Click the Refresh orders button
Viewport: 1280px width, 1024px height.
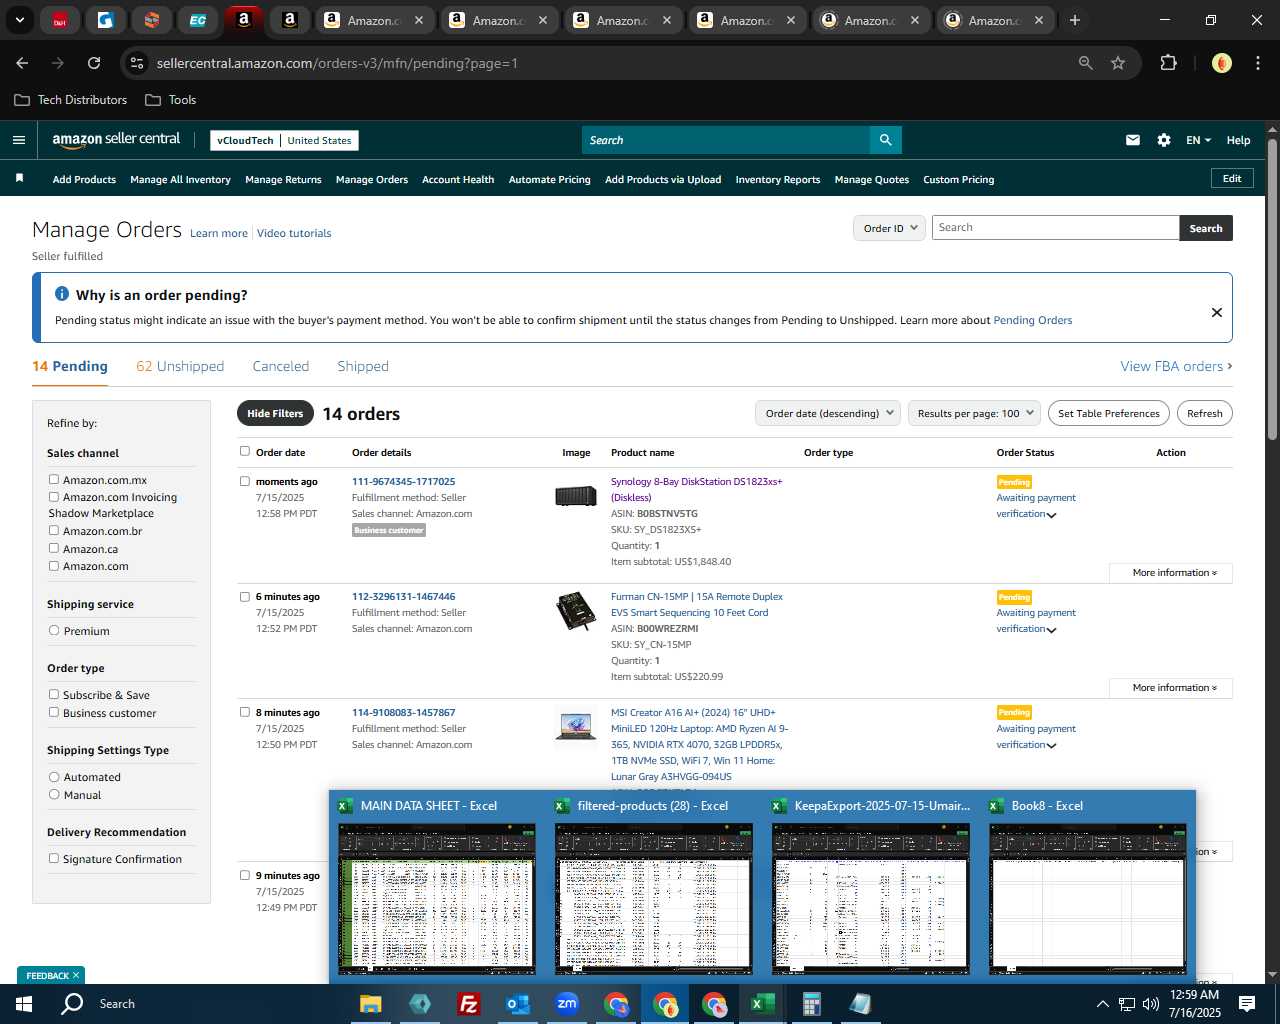click(x=1205, y=413)
